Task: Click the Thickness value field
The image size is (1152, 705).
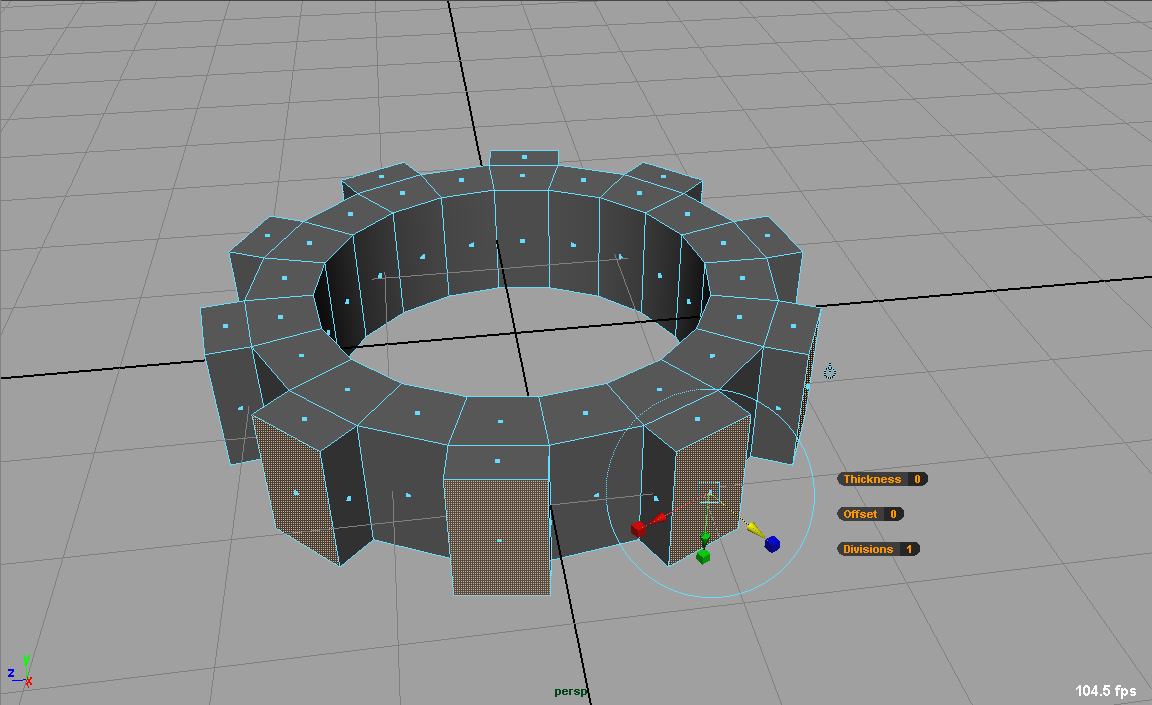Action: point(916,479)
